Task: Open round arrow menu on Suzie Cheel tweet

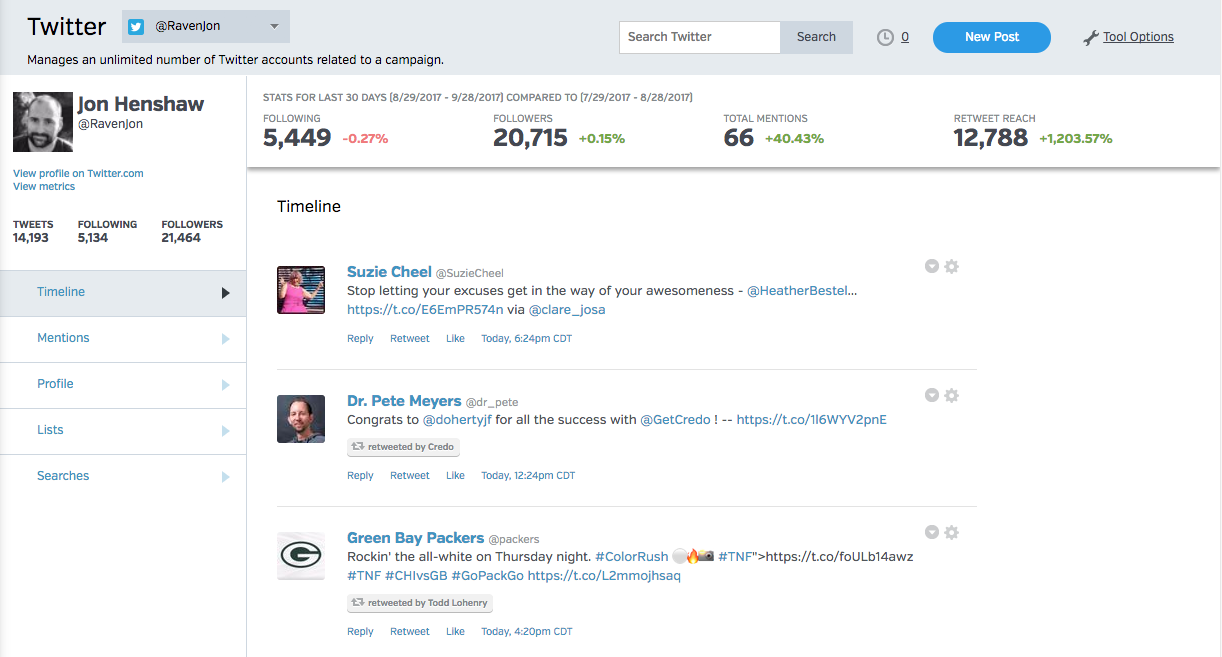Action: click(x=932, y=267)
